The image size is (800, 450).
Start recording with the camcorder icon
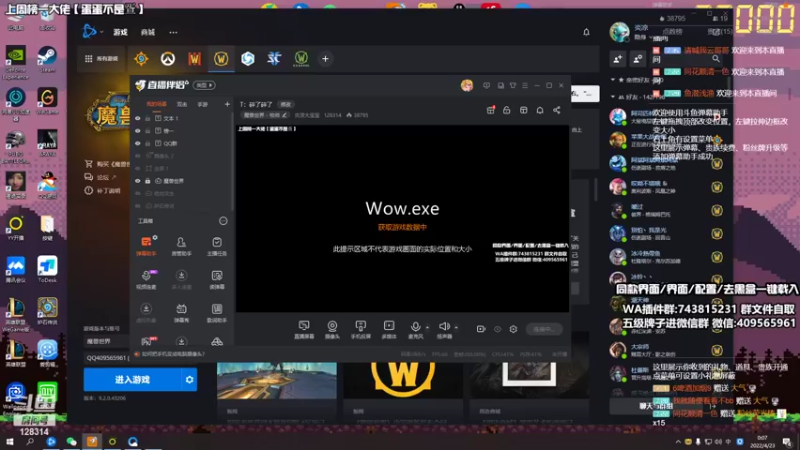[481, 329]
